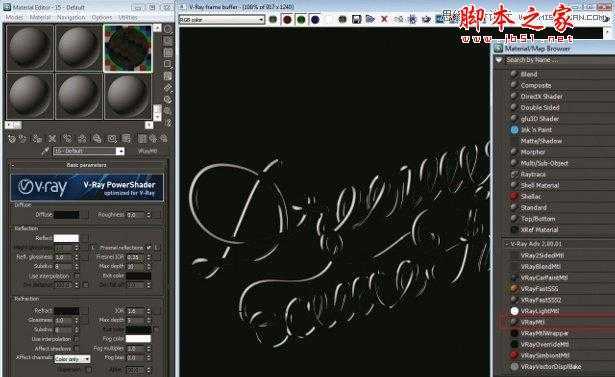
Task: Click the Put Material to Scene icon
Action: 22,138
